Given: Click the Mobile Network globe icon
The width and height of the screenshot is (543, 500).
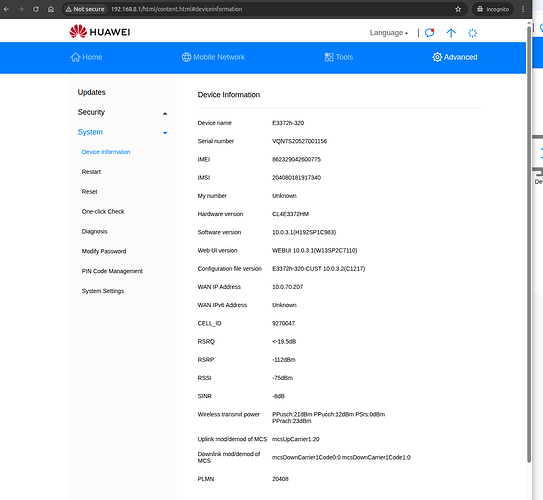Looking at the screenshot, I should [186, 57].
